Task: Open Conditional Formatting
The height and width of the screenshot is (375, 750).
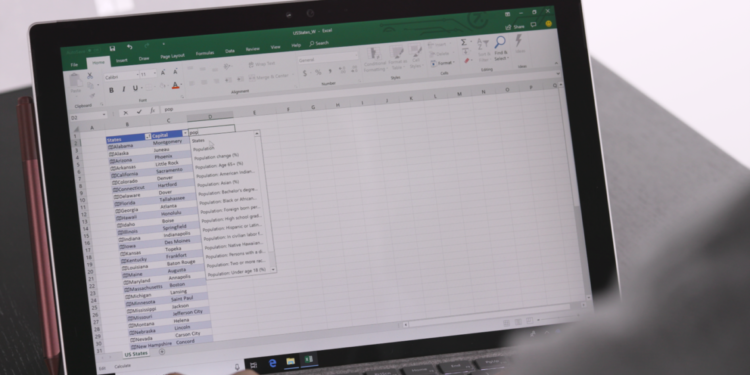Action: tap(375, 59)
